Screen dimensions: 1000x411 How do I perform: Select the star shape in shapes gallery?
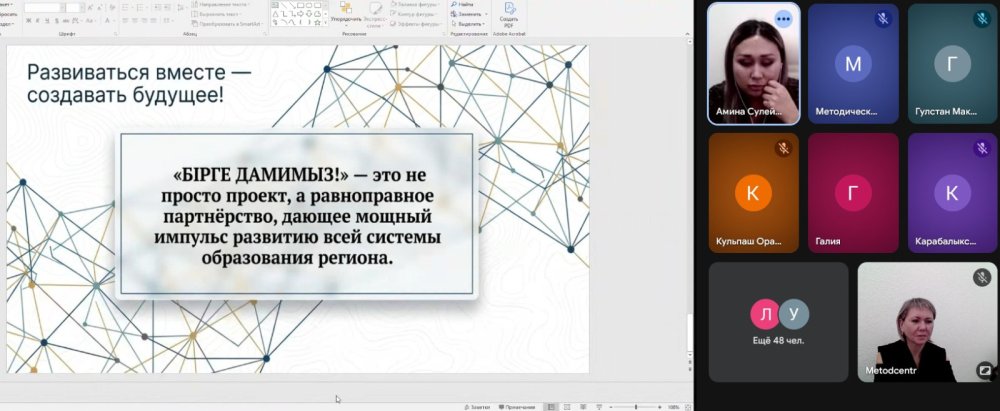click(318, 22)
